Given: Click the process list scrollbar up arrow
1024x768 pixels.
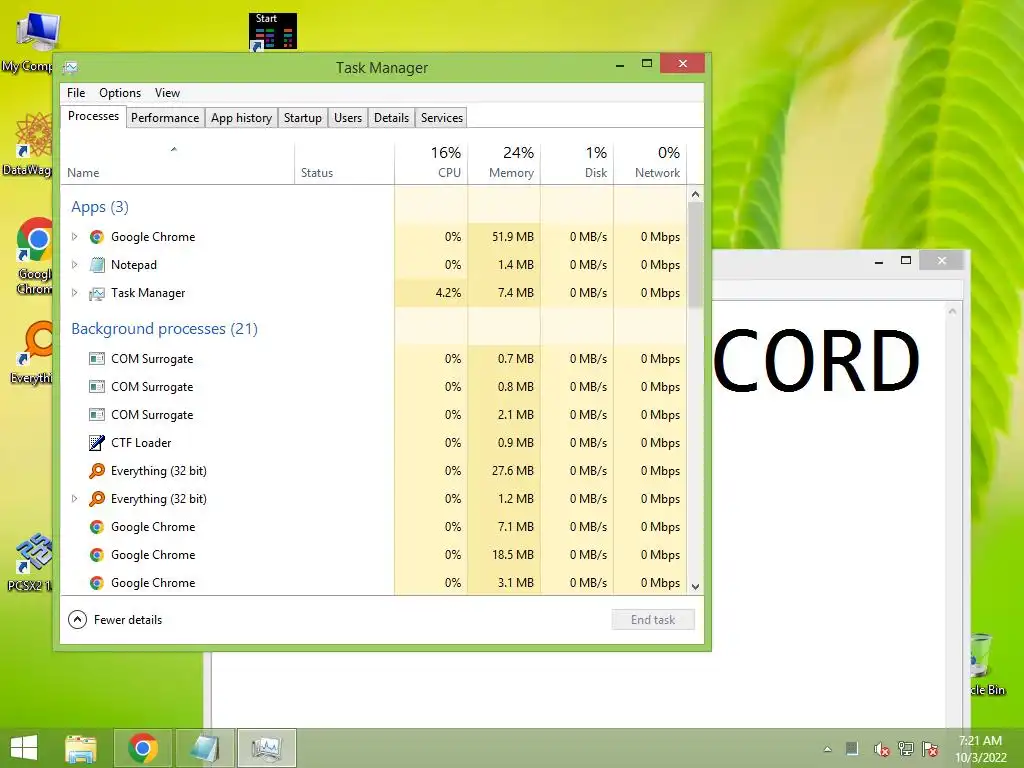Looking at the screenshot, I should 696,194.
